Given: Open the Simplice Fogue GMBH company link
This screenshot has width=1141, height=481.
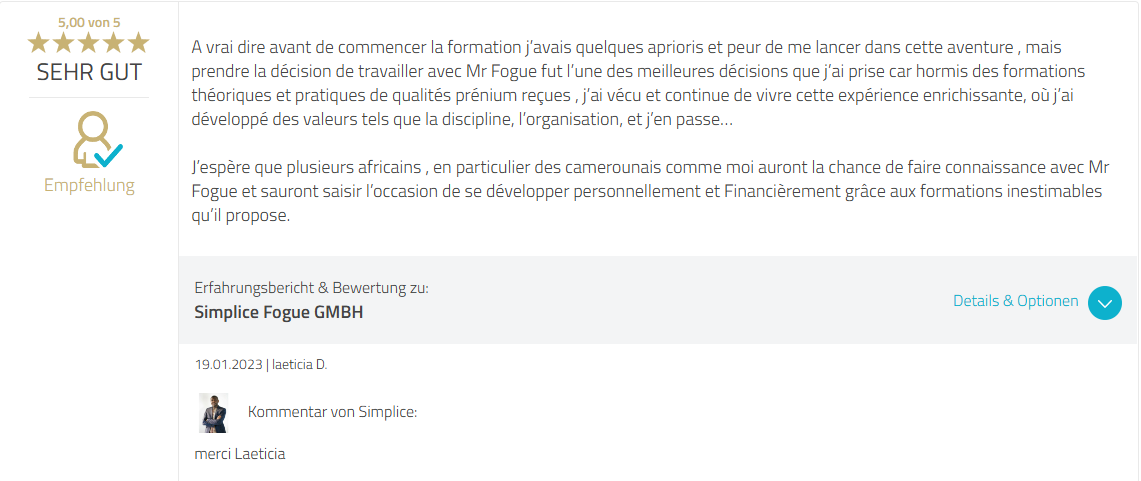Looking at the screenshot, I should (278, 312).
